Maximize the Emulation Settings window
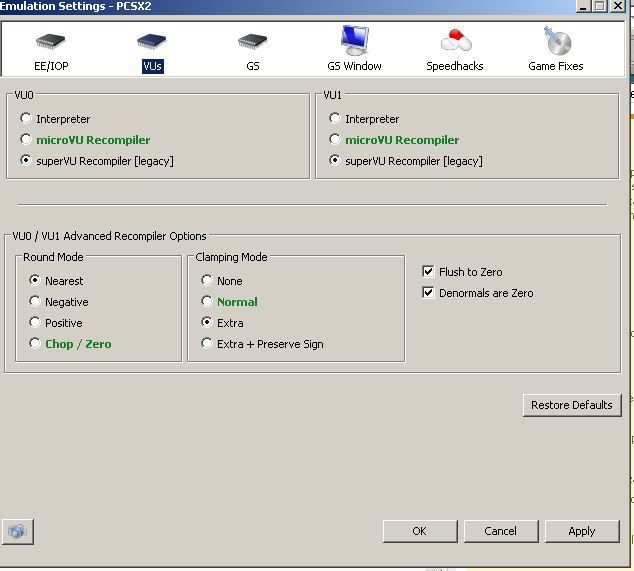 coord(600,6)
